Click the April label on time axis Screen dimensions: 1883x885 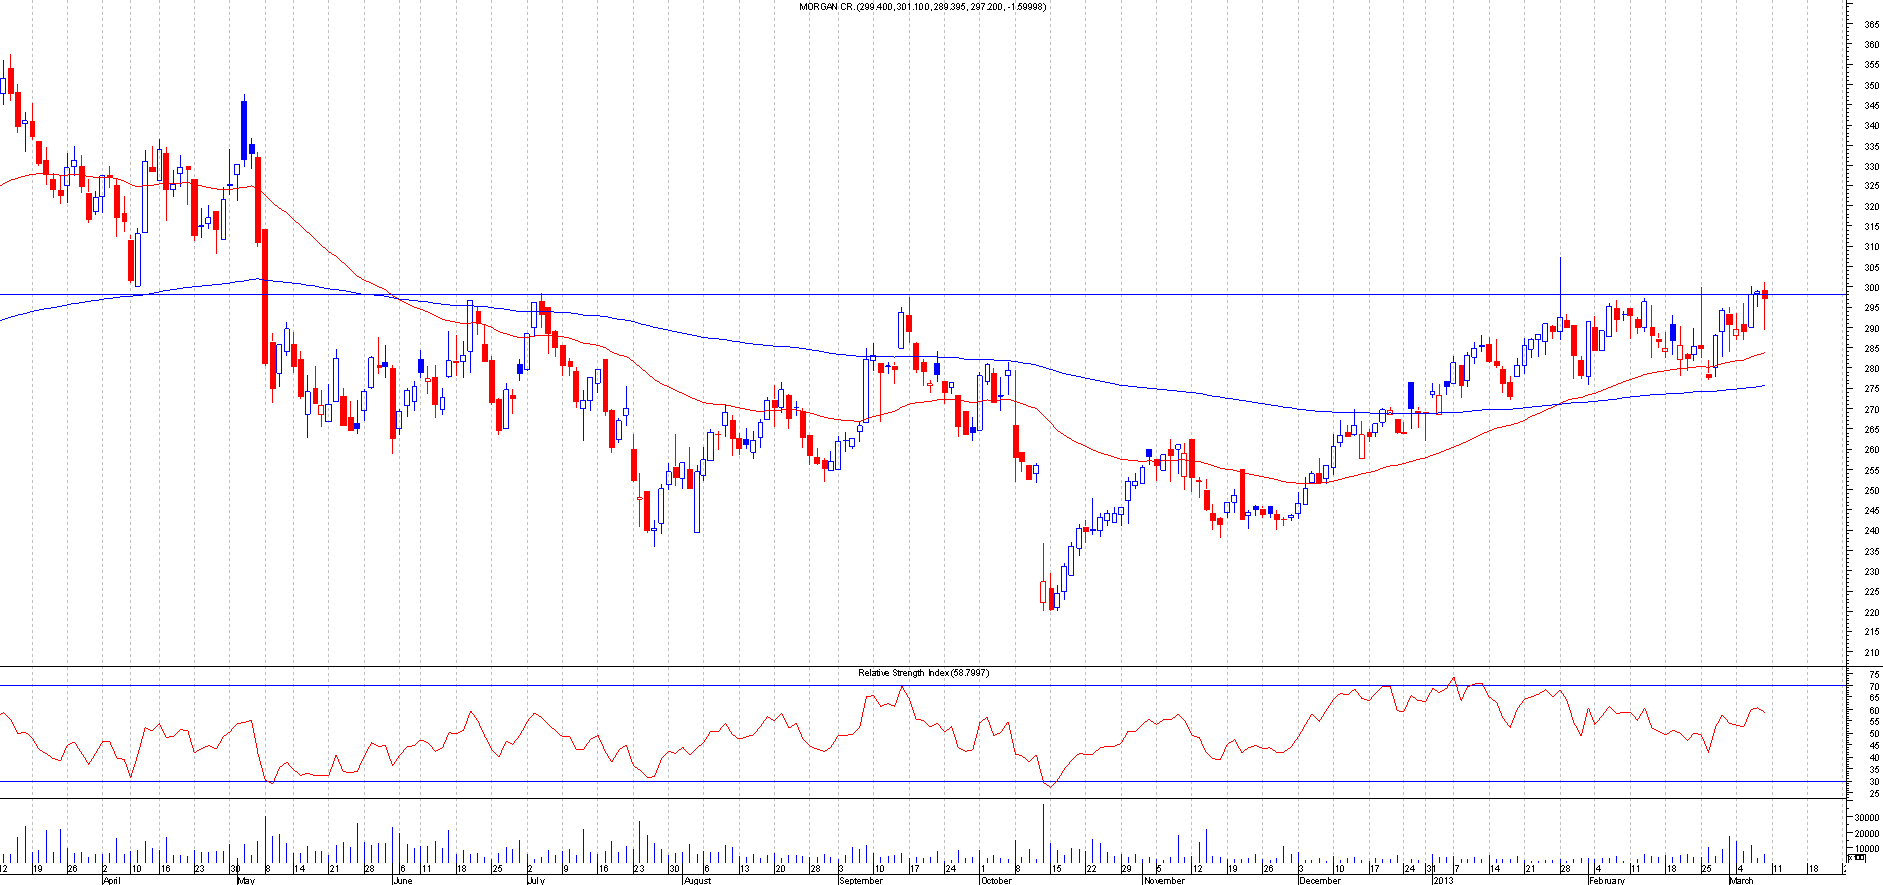pyautogui.click(x=111, y=880)
